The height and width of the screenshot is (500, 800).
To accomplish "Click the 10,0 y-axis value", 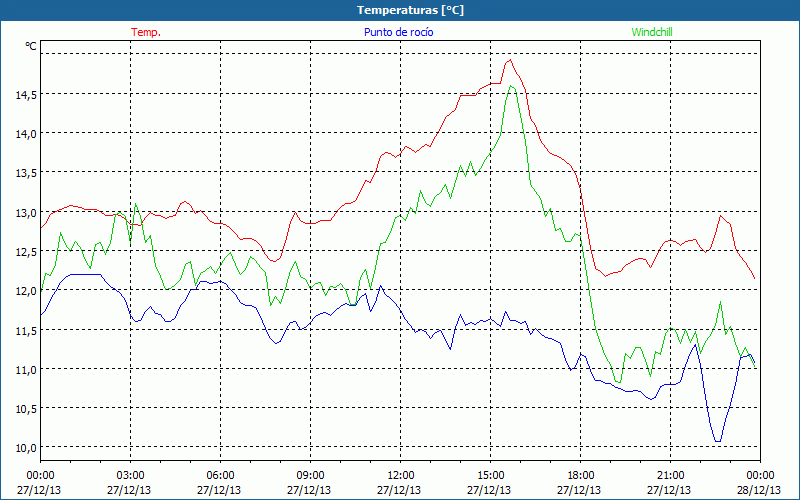I will pyautogui.click(x=25, y=447).
